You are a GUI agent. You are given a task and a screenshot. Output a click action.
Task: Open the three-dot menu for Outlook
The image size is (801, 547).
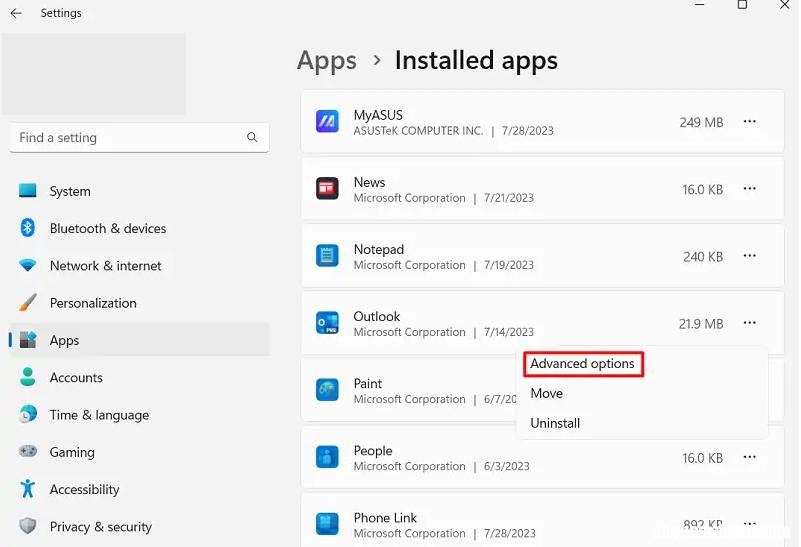[x=749, y=323]
